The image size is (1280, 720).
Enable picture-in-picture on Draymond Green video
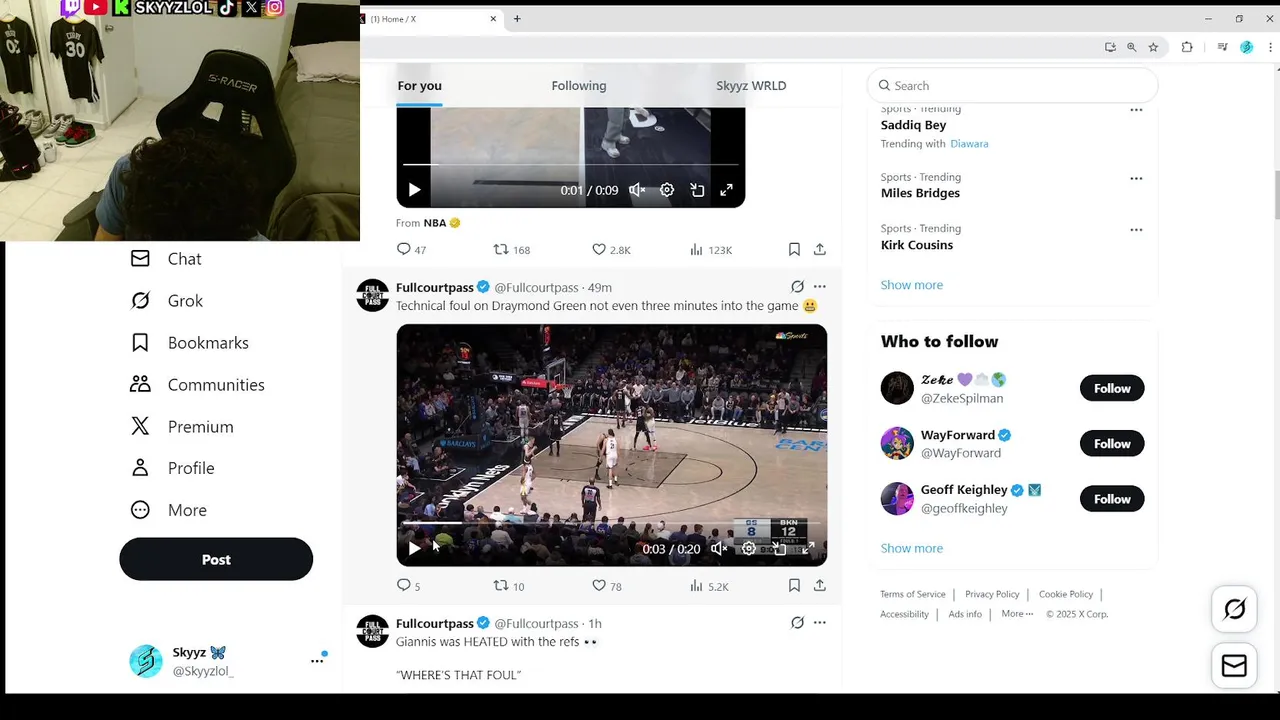779,548
